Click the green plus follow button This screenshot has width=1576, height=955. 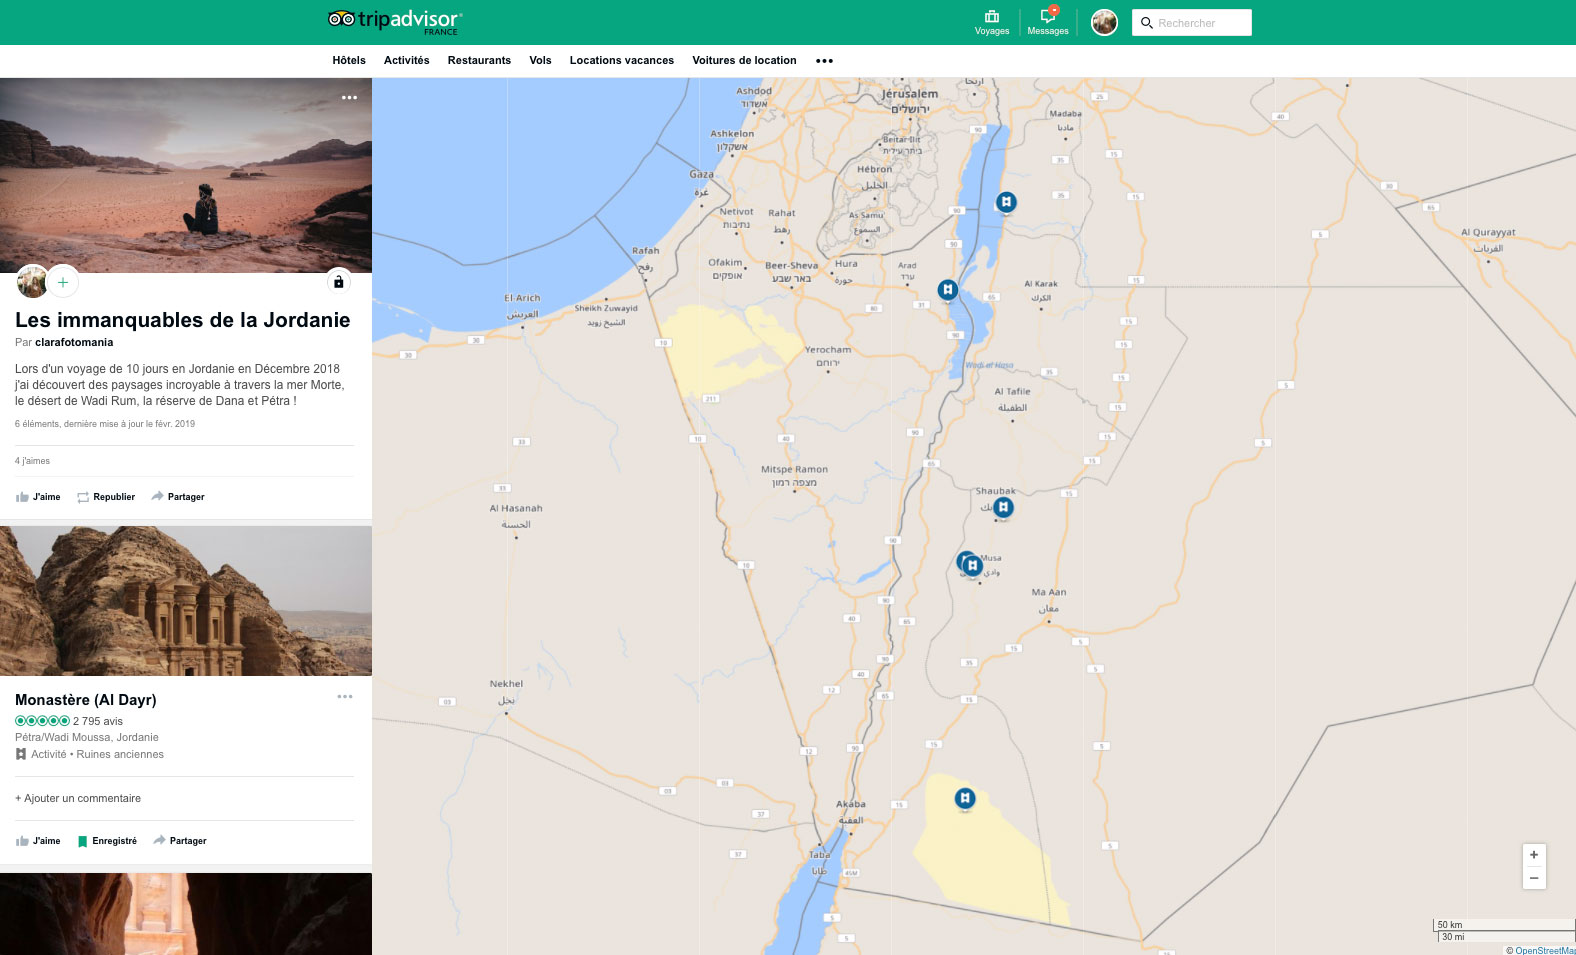click(x=63, y=282)
